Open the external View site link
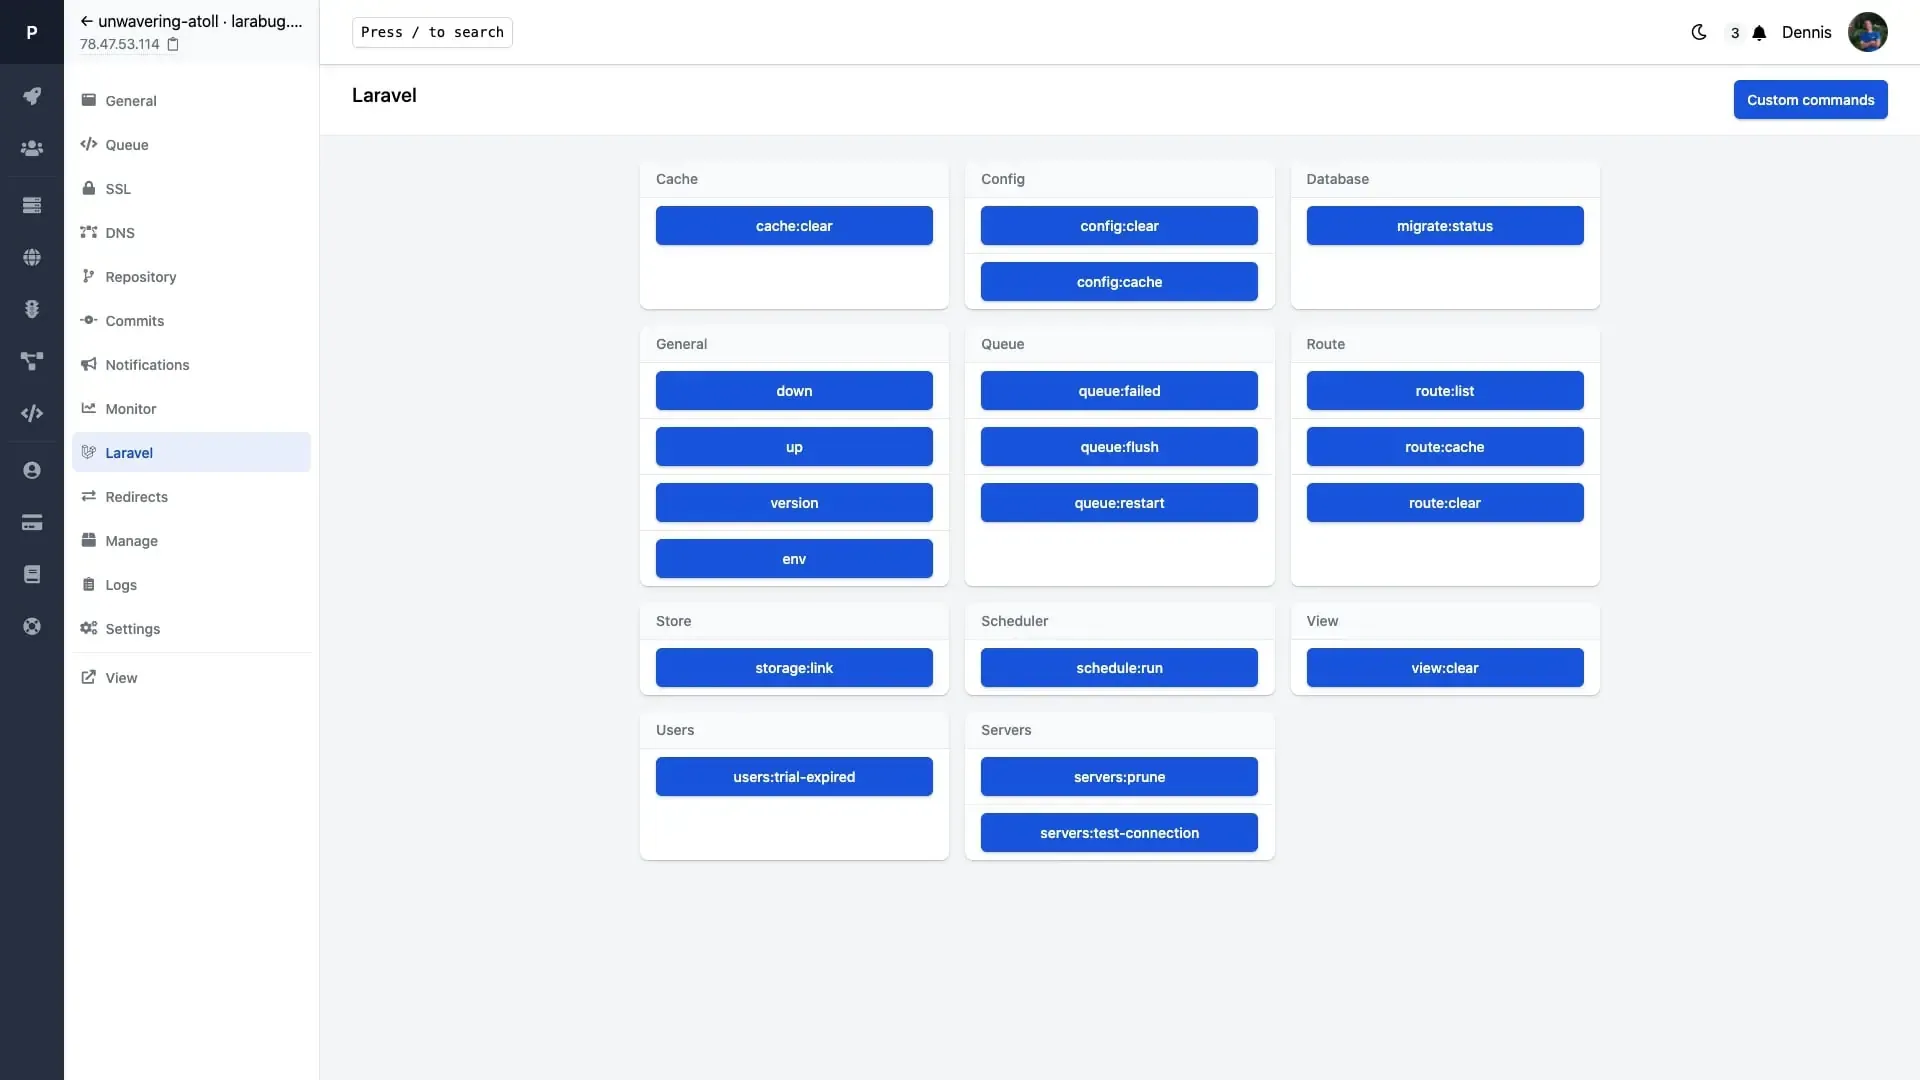1920x1080 pixels. click(121, 678)
